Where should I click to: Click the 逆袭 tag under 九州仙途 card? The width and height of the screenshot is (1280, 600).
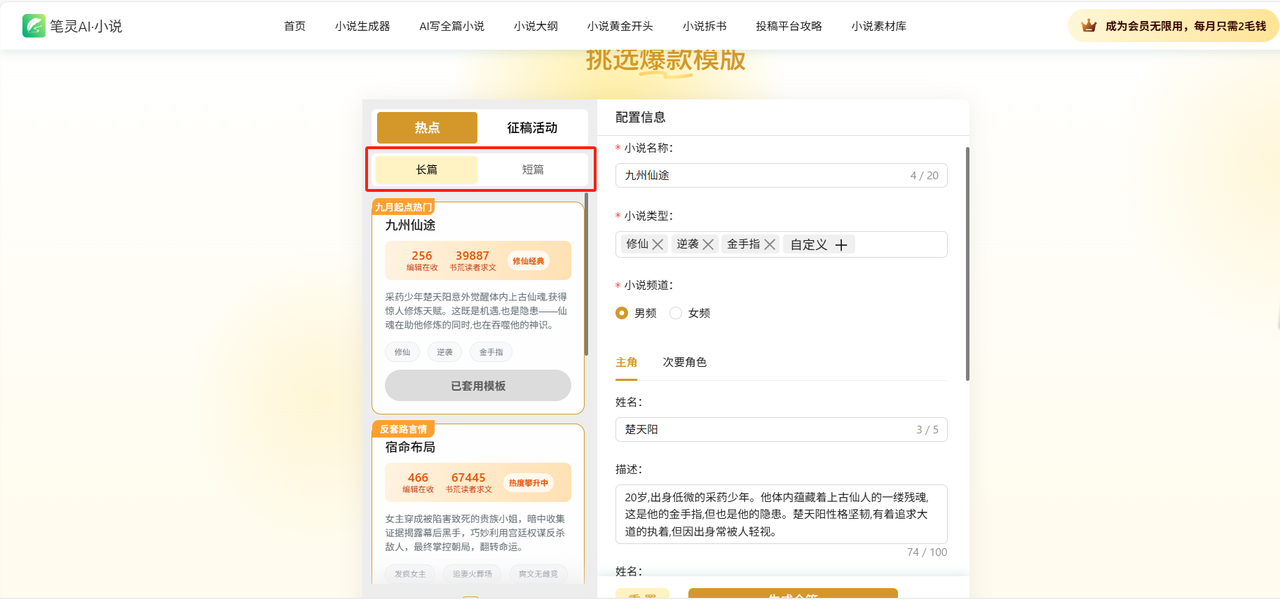point(444,352)
